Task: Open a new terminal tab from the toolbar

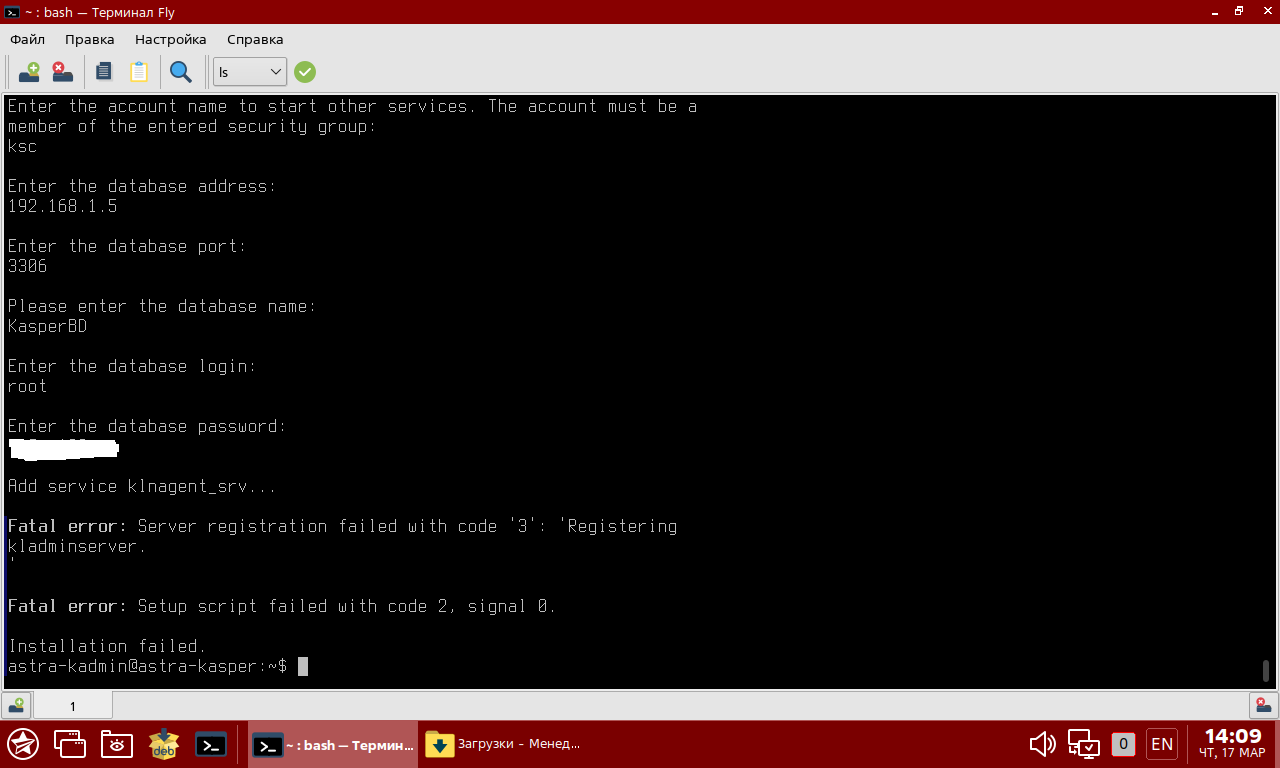Action: (x=29, y=72)
